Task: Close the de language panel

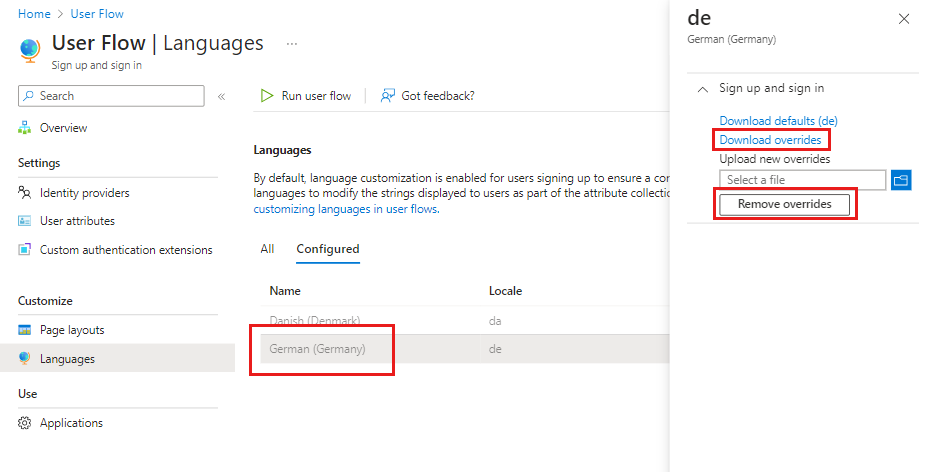Action: click(x=904, y=19)
